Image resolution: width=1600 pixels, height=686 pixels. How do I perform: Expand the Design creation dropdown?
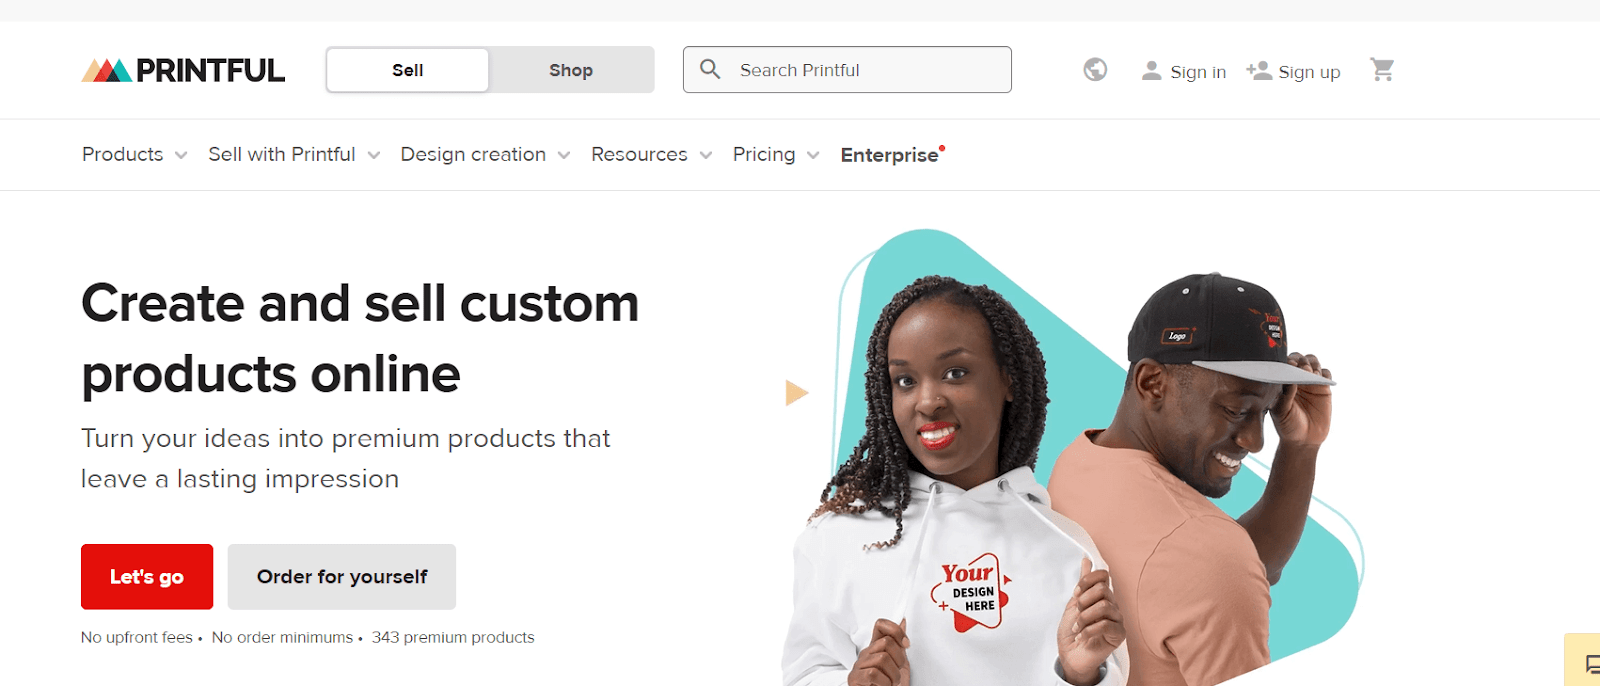tap(485, 155)
